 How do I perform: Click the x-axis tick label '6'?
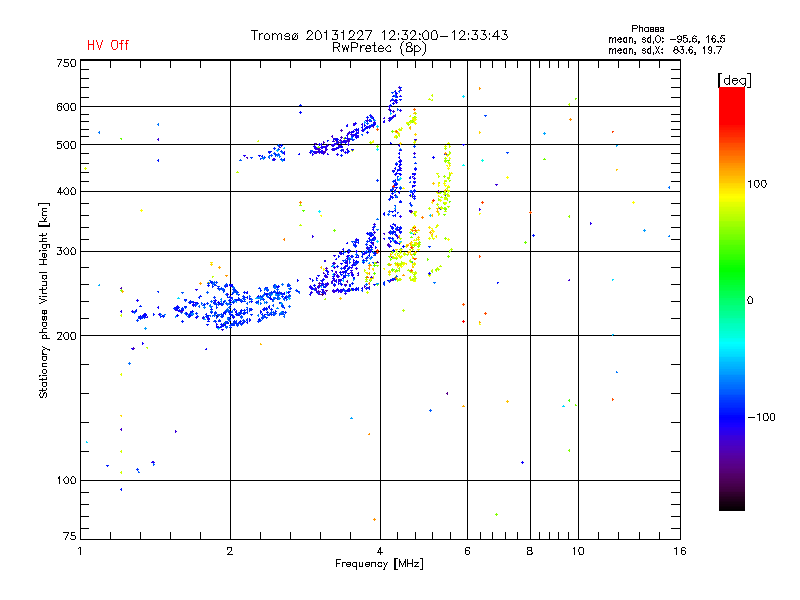[467, 551]
